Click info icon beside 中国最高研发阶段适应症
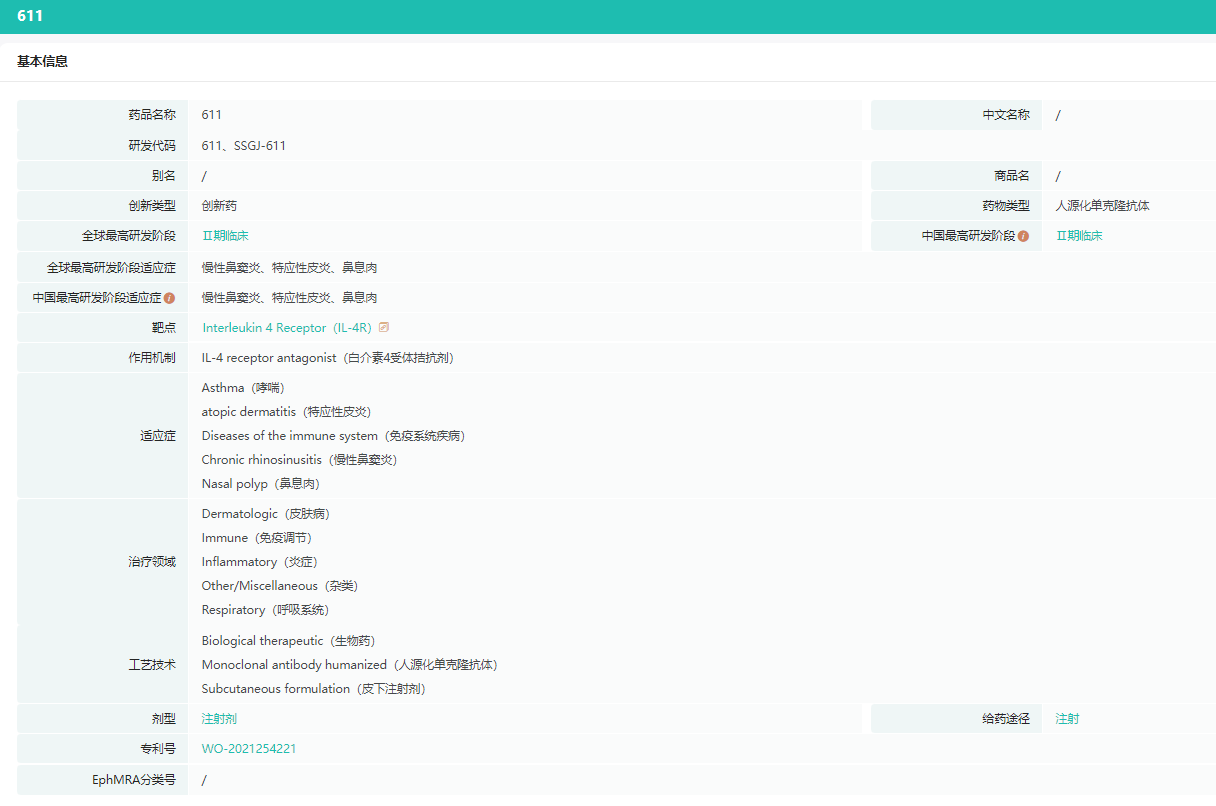Viewport: 1216px width, 806px height. tap(169, 297)
